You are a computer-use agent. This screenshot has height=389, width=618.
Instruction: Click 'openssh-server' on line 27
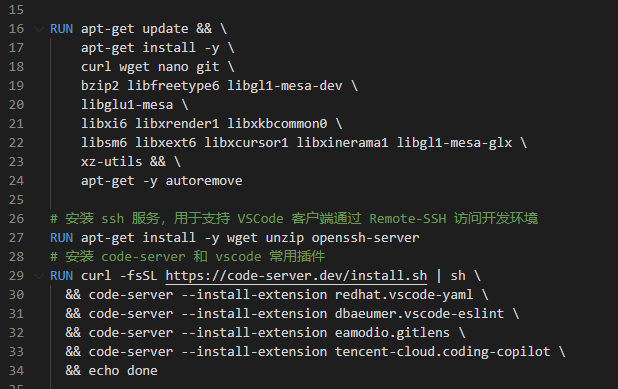(x=365, y=238)
